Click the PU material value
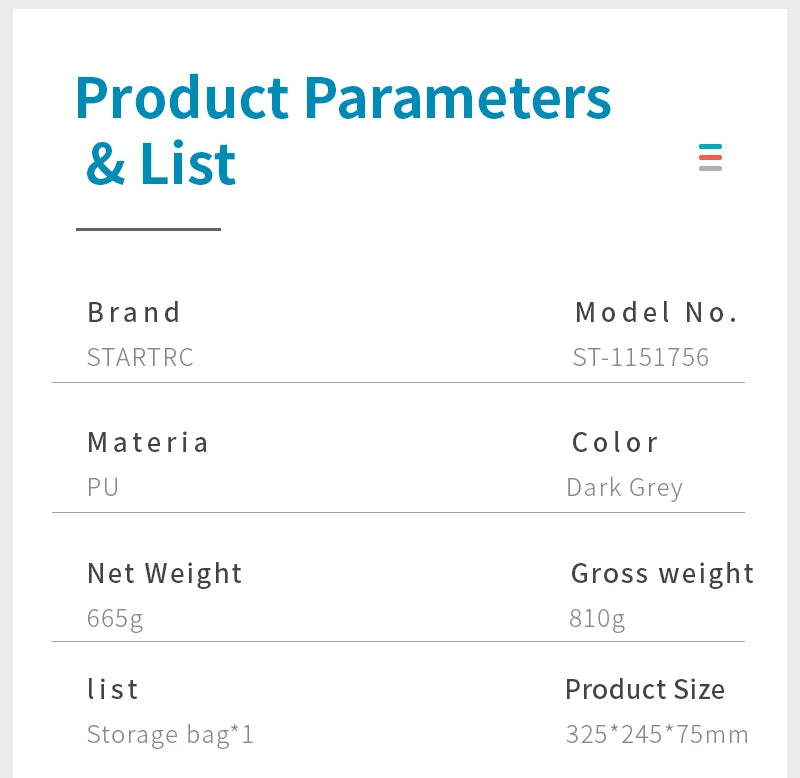 click(103, 487)
